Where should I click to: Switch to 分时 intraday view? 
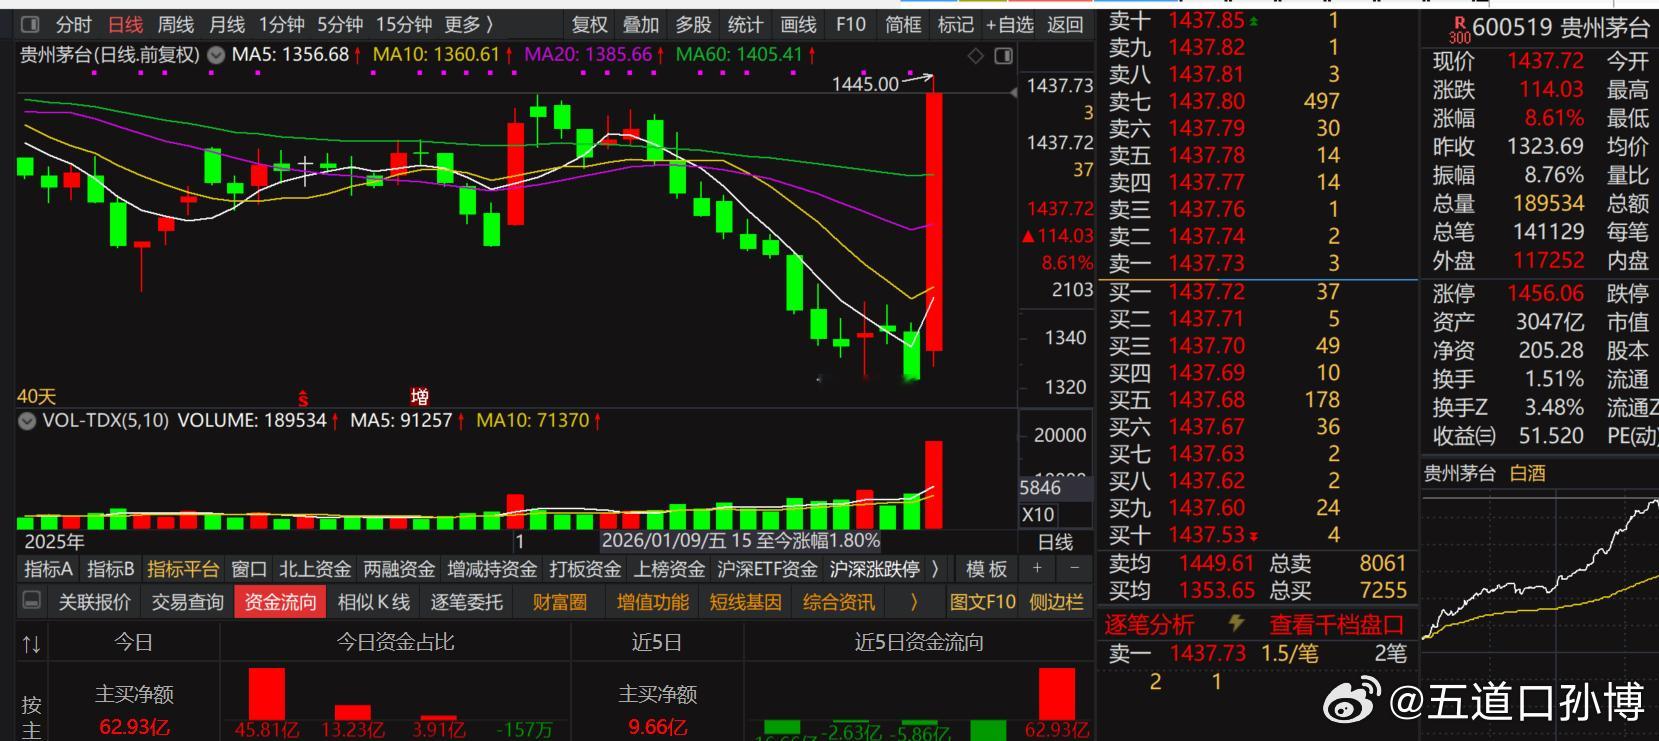[74, 24]
